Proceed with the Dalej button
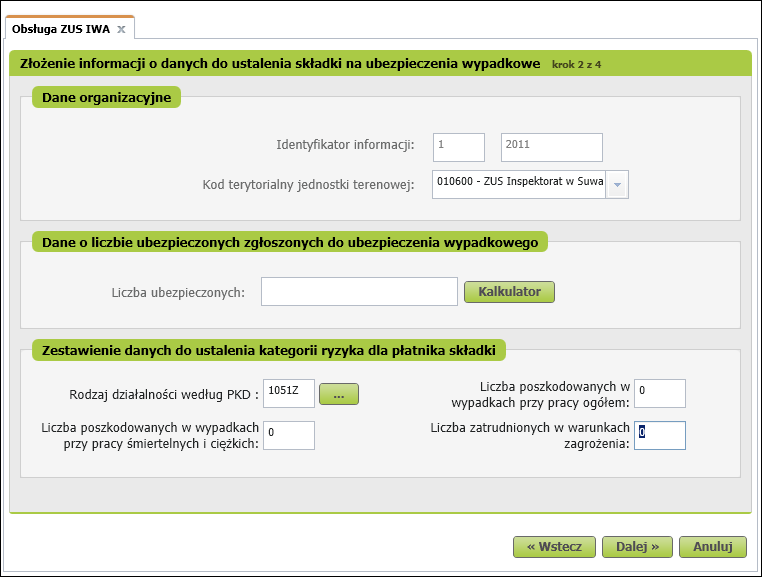 click(x=637, y=547)
